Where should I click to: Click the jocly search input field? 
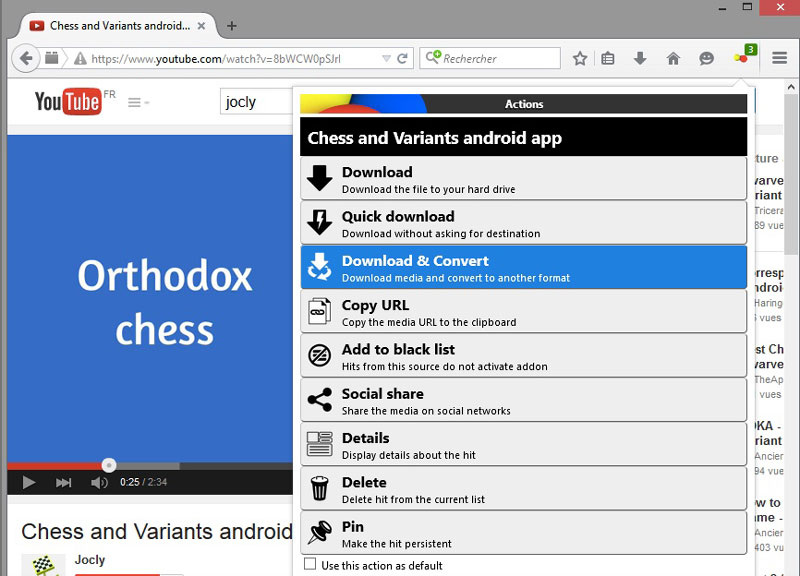click(252, 101)
